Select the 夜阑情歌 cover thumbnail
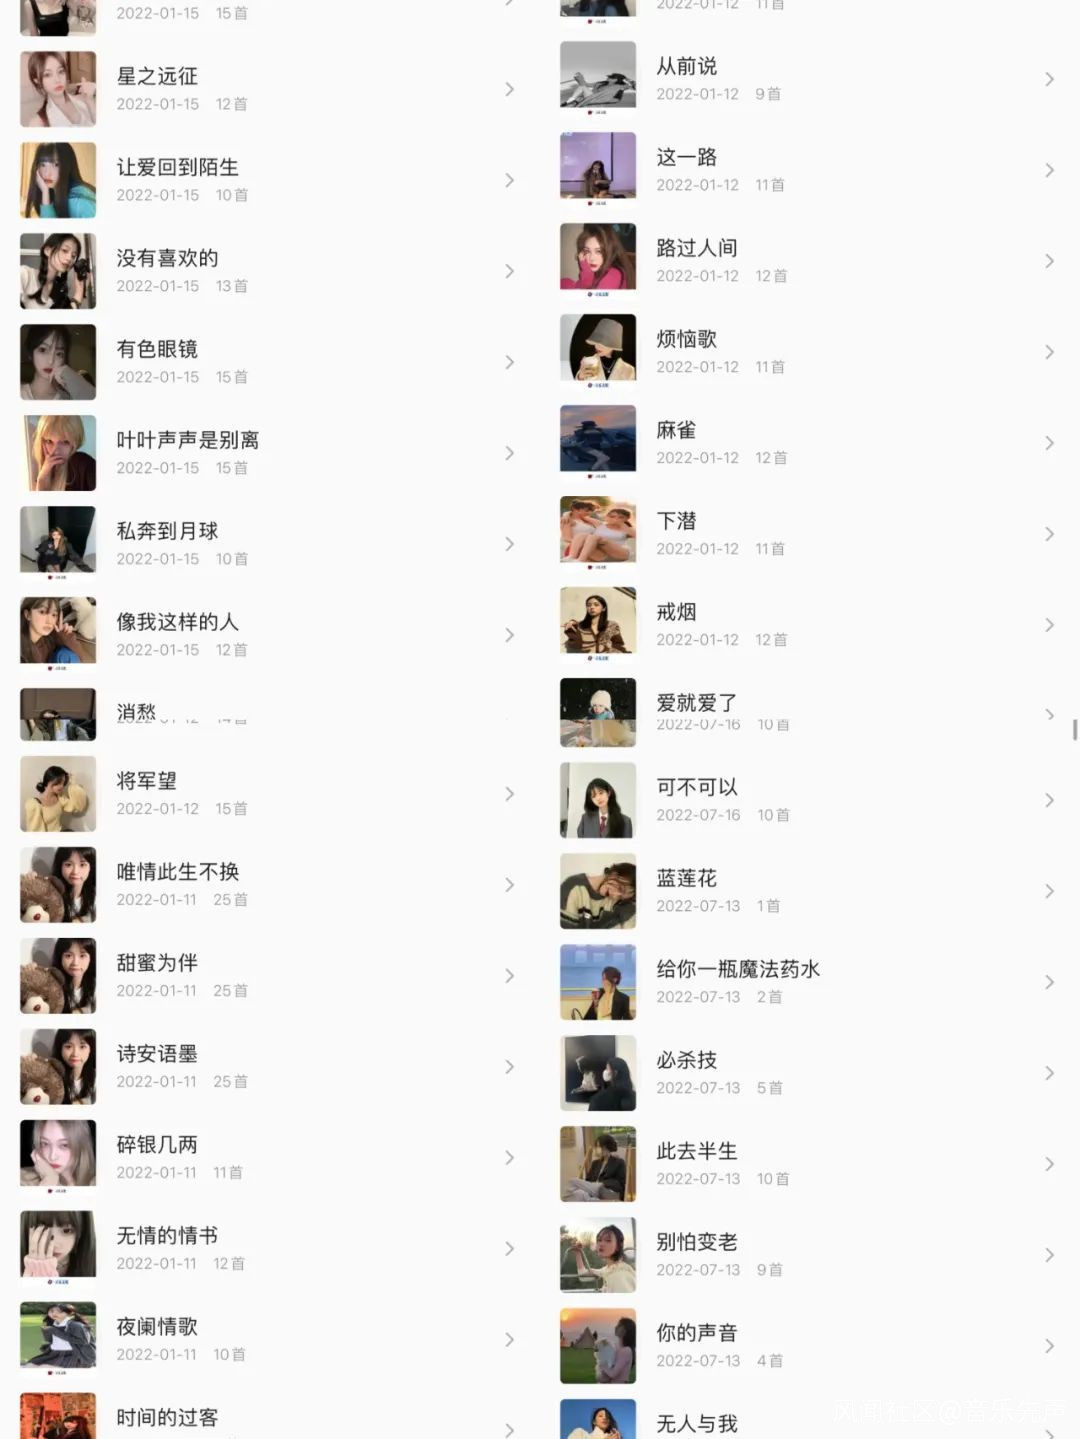 pos(58,1340)
